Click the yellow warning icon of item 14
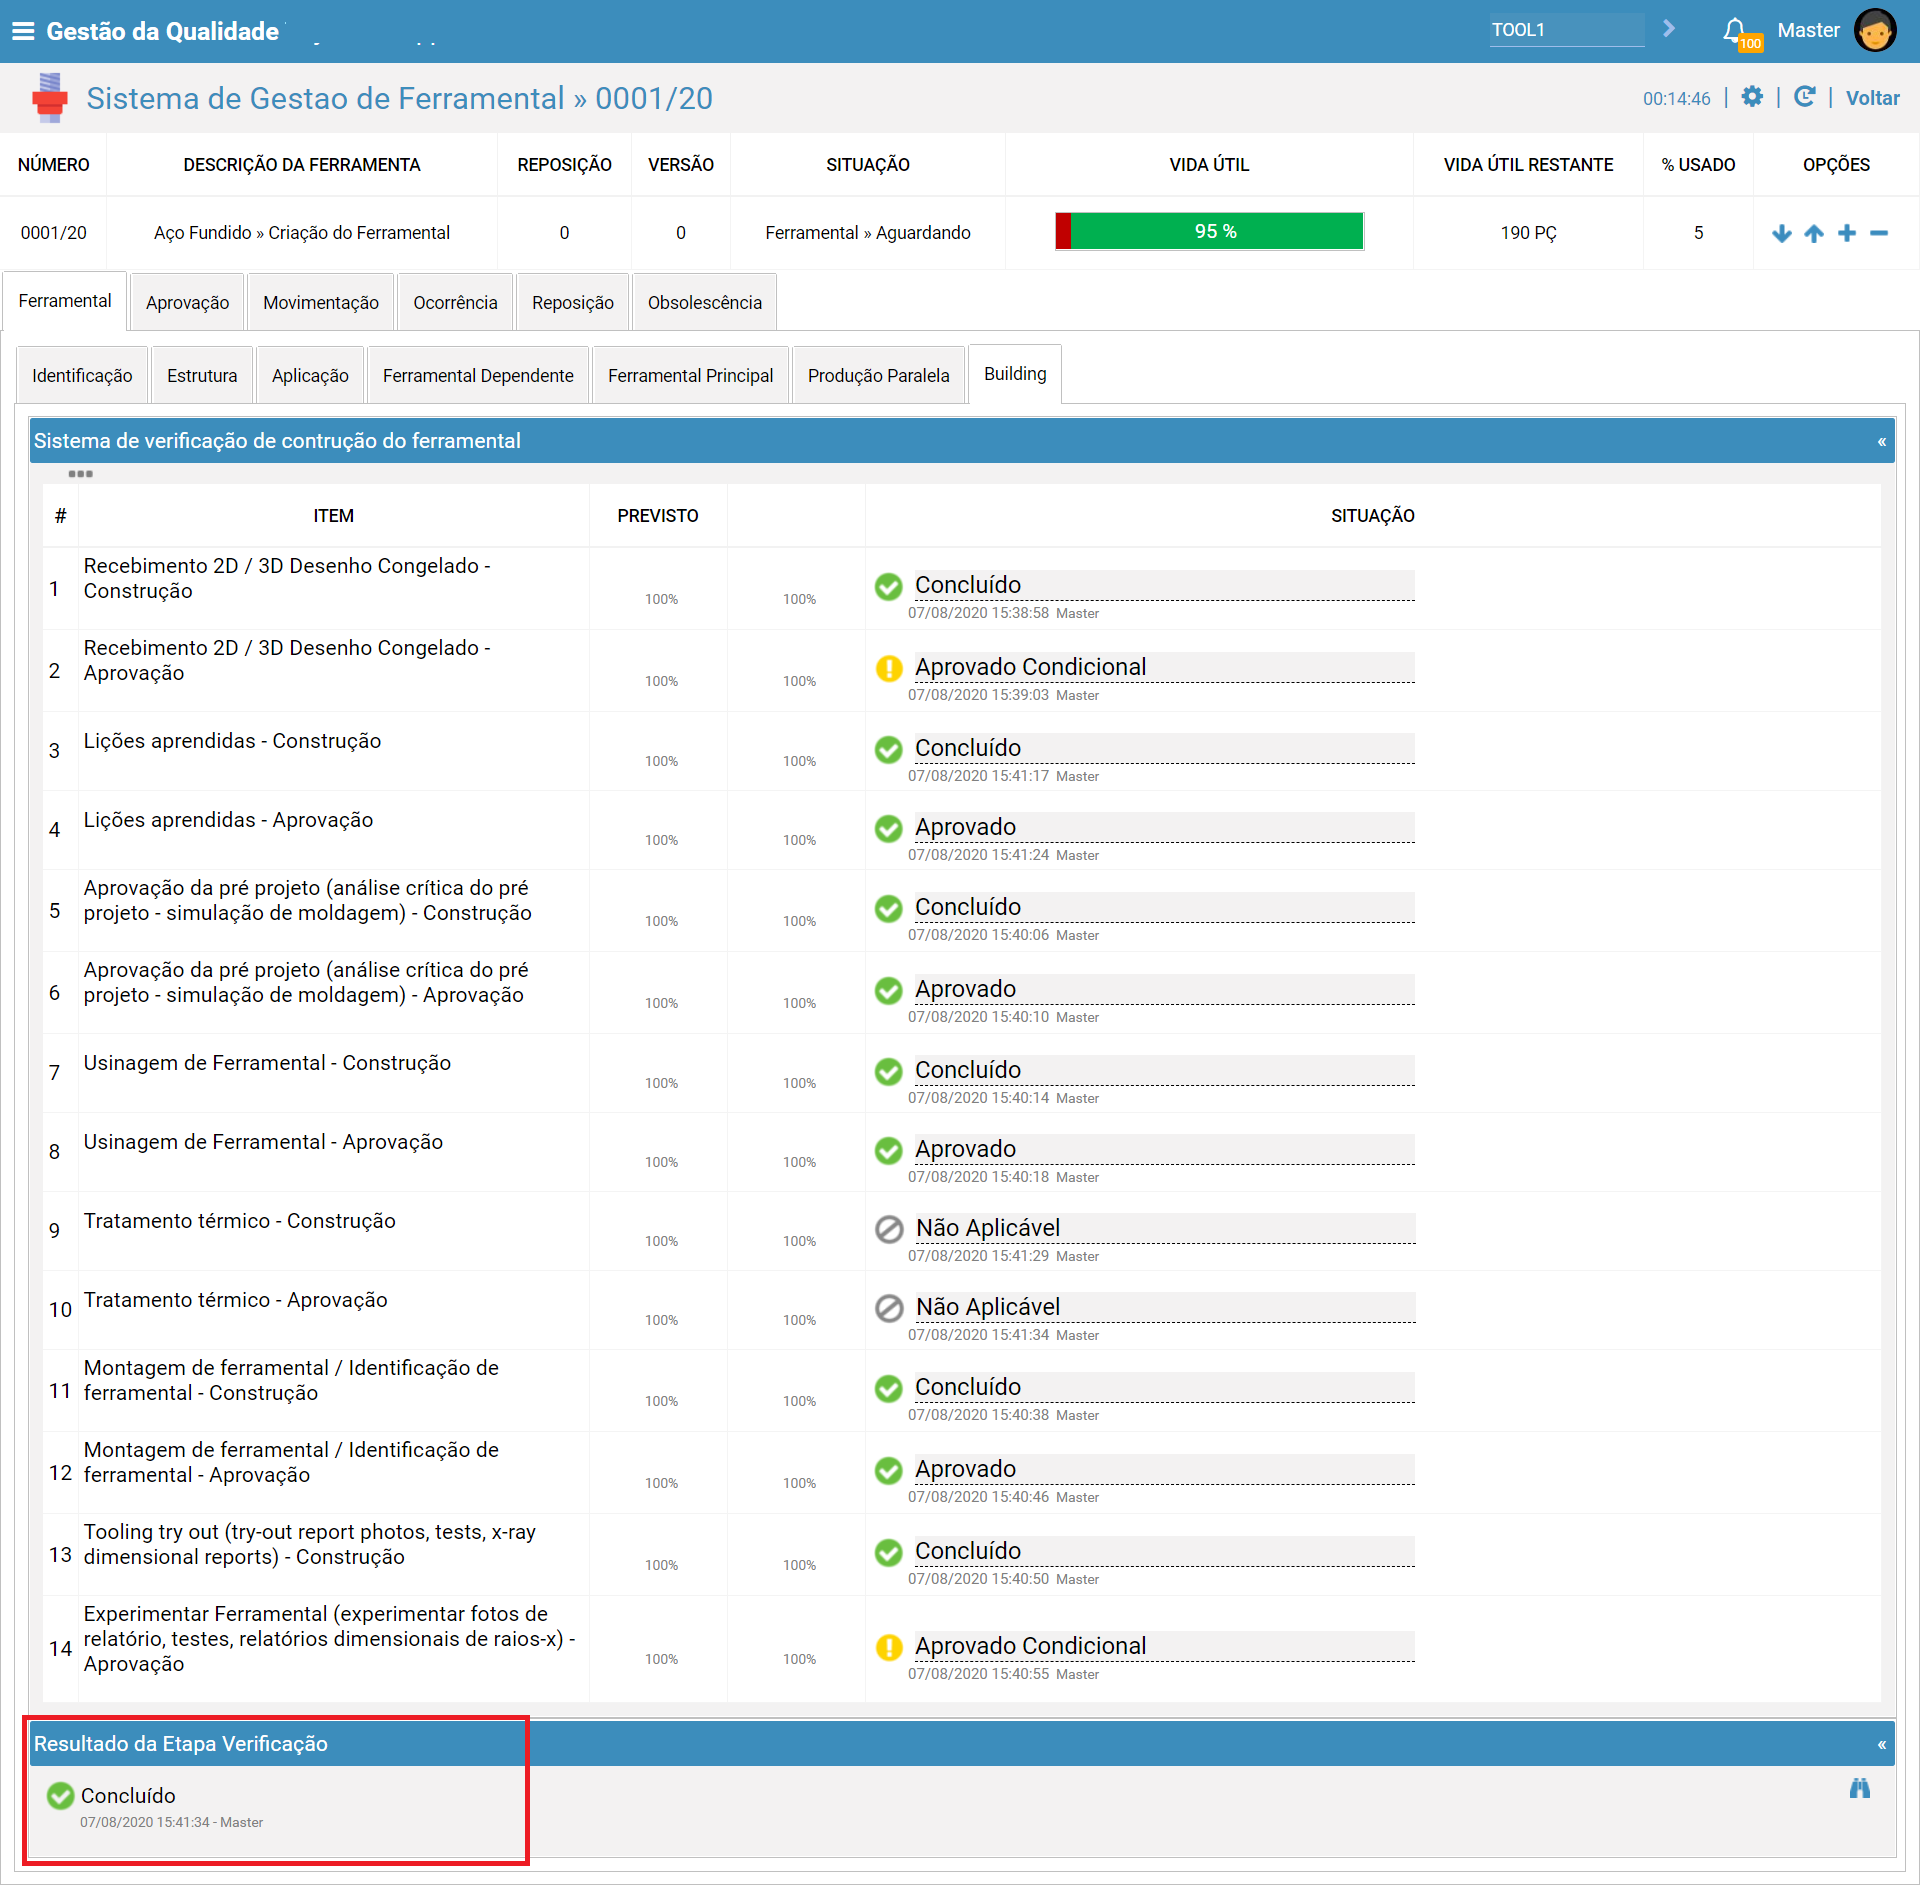Viewport: 1921px width, 1891px height. tap(888, 1648)
